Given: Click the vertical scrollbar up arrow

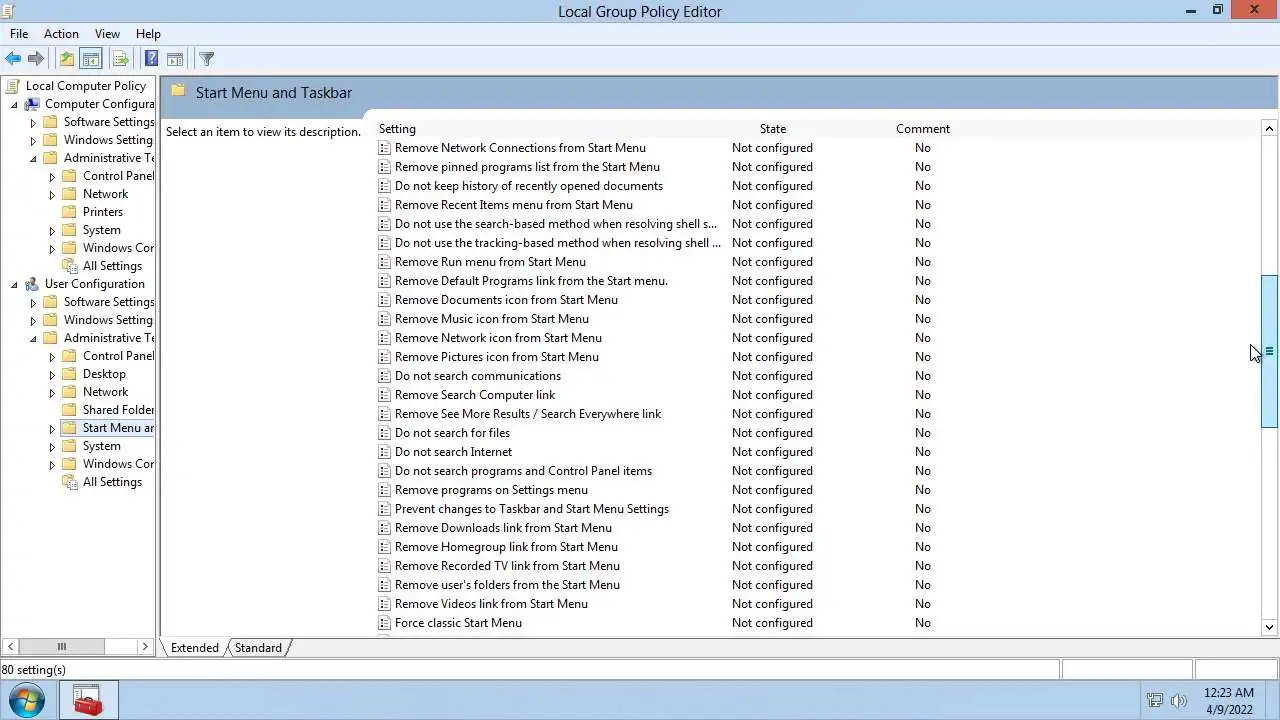Looking at the screenshot, I should [x=1269, y=128].
